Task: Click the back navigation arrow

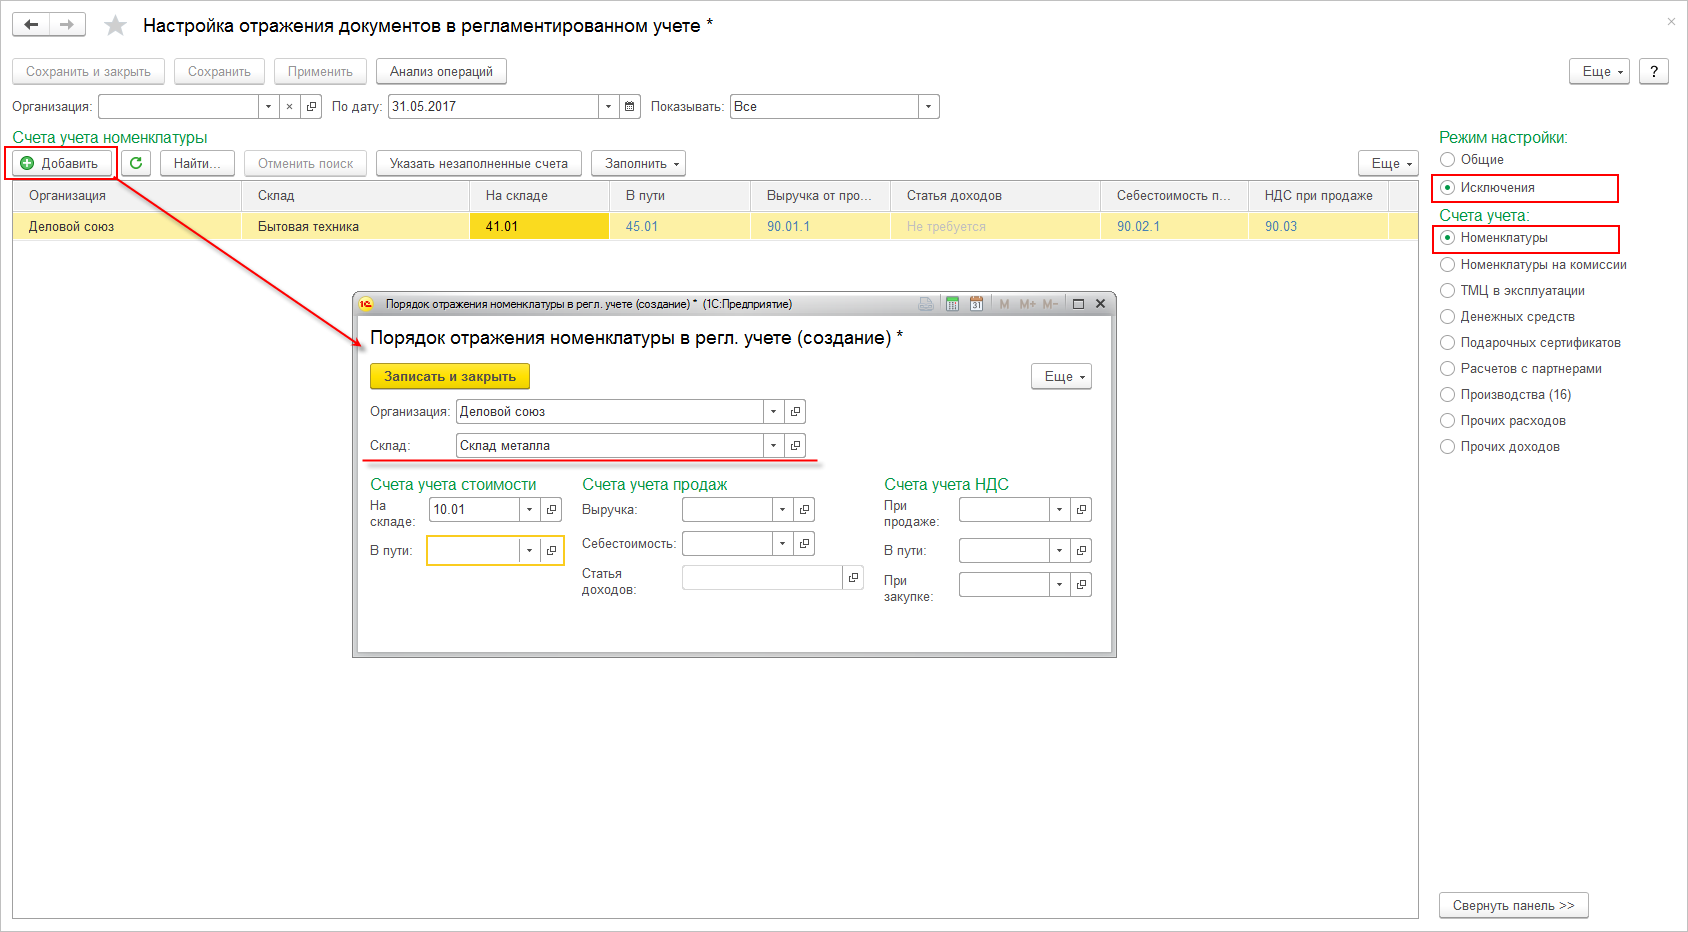Action: tap(31, 24)
